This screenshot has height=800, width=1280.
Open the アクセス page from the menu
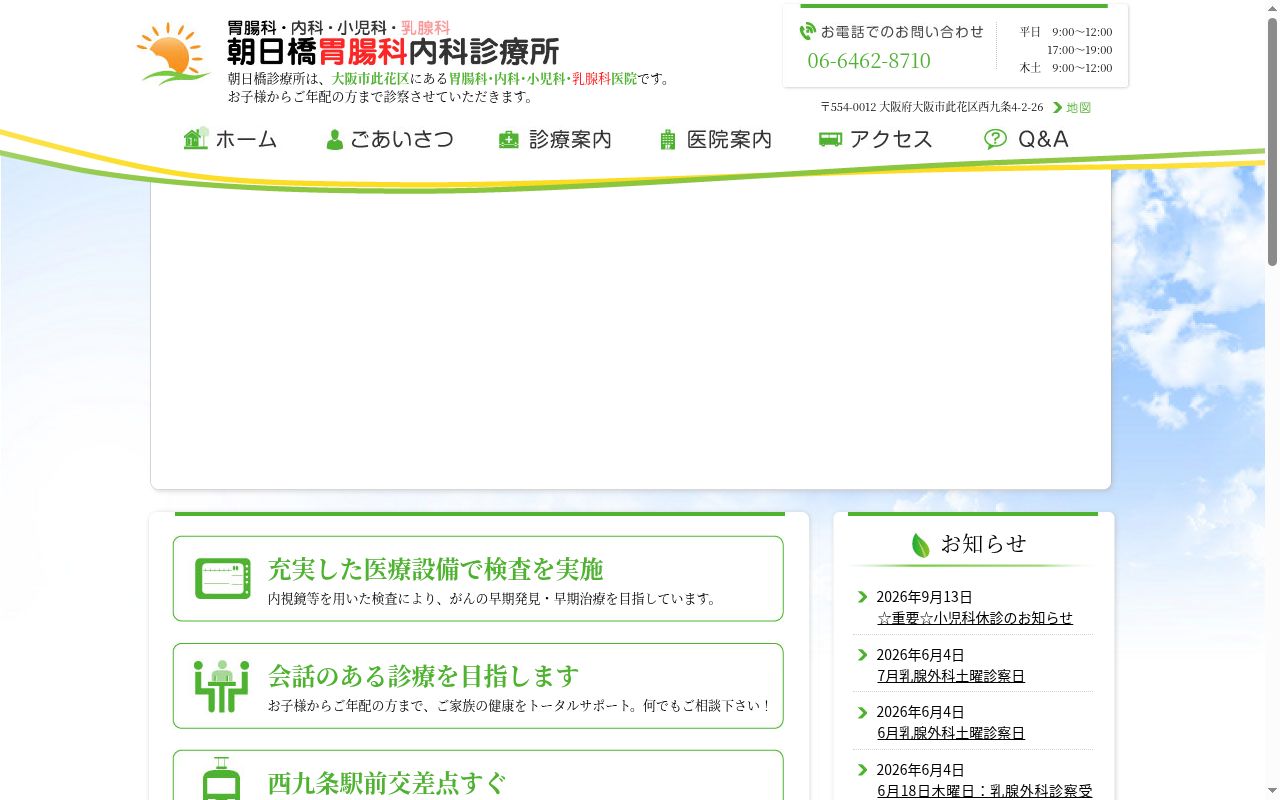[876, 139]
